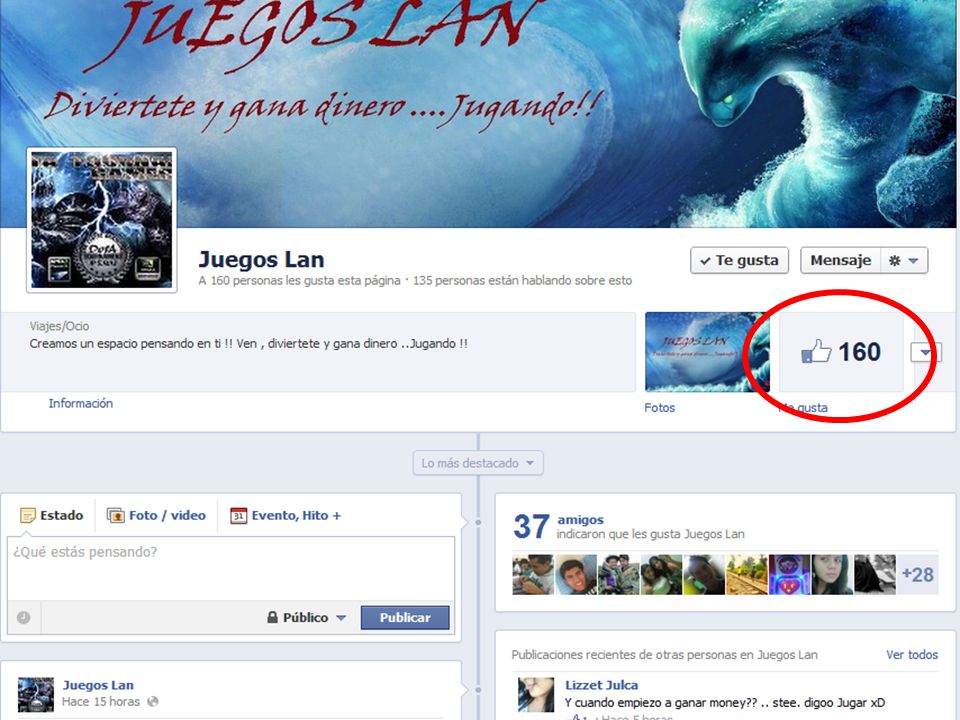Click the 'Creamos un espacio pensando en ti' description
The height and width of the screenshot is (720, 960).
coord(249,343)
